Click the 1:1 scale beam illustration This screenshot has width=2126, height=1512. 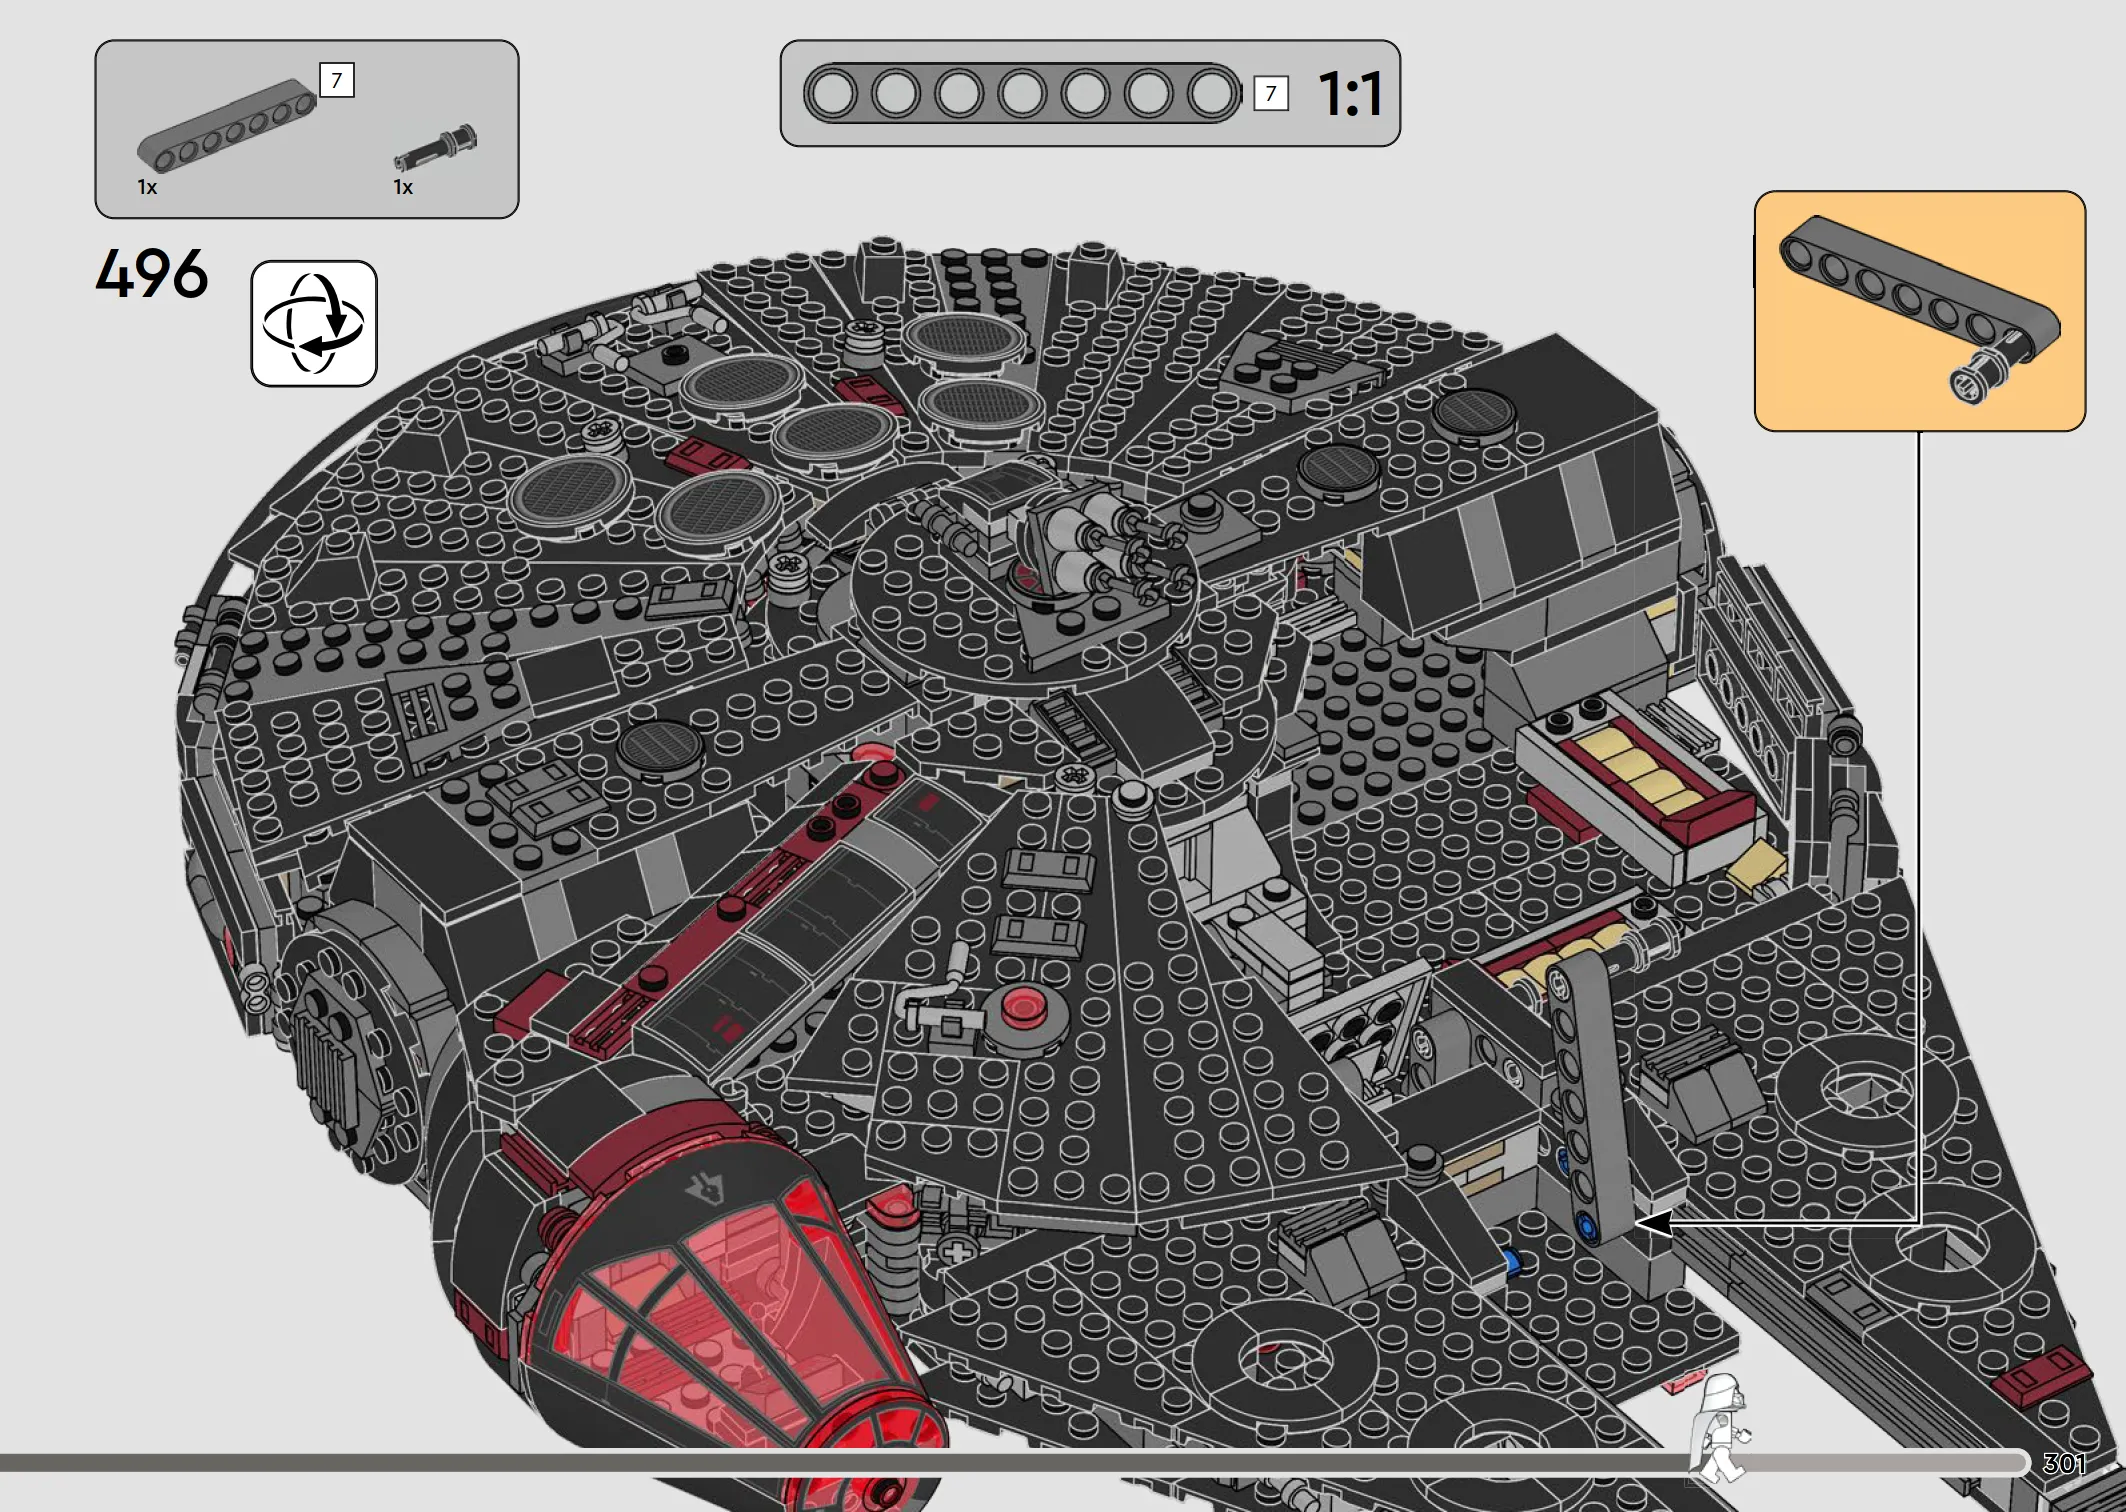tap(1022, 94)
